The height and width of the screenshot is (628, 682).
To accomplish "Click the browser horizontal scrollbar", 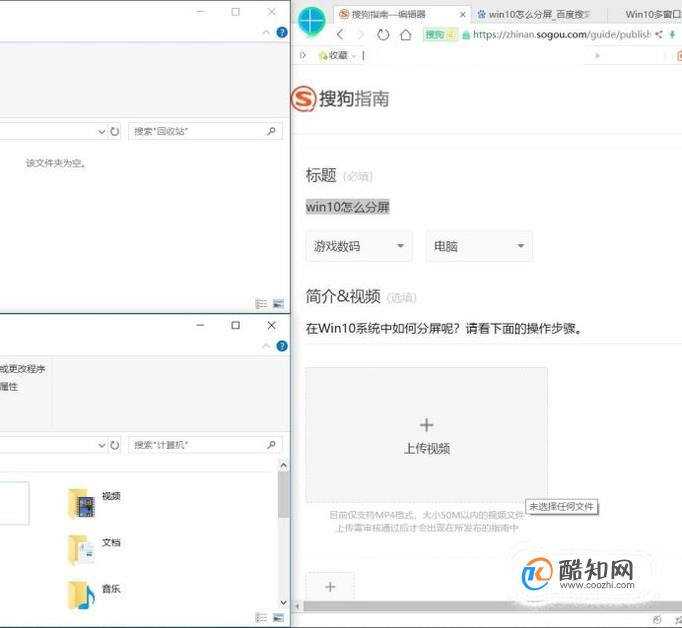I will point(493,606).
